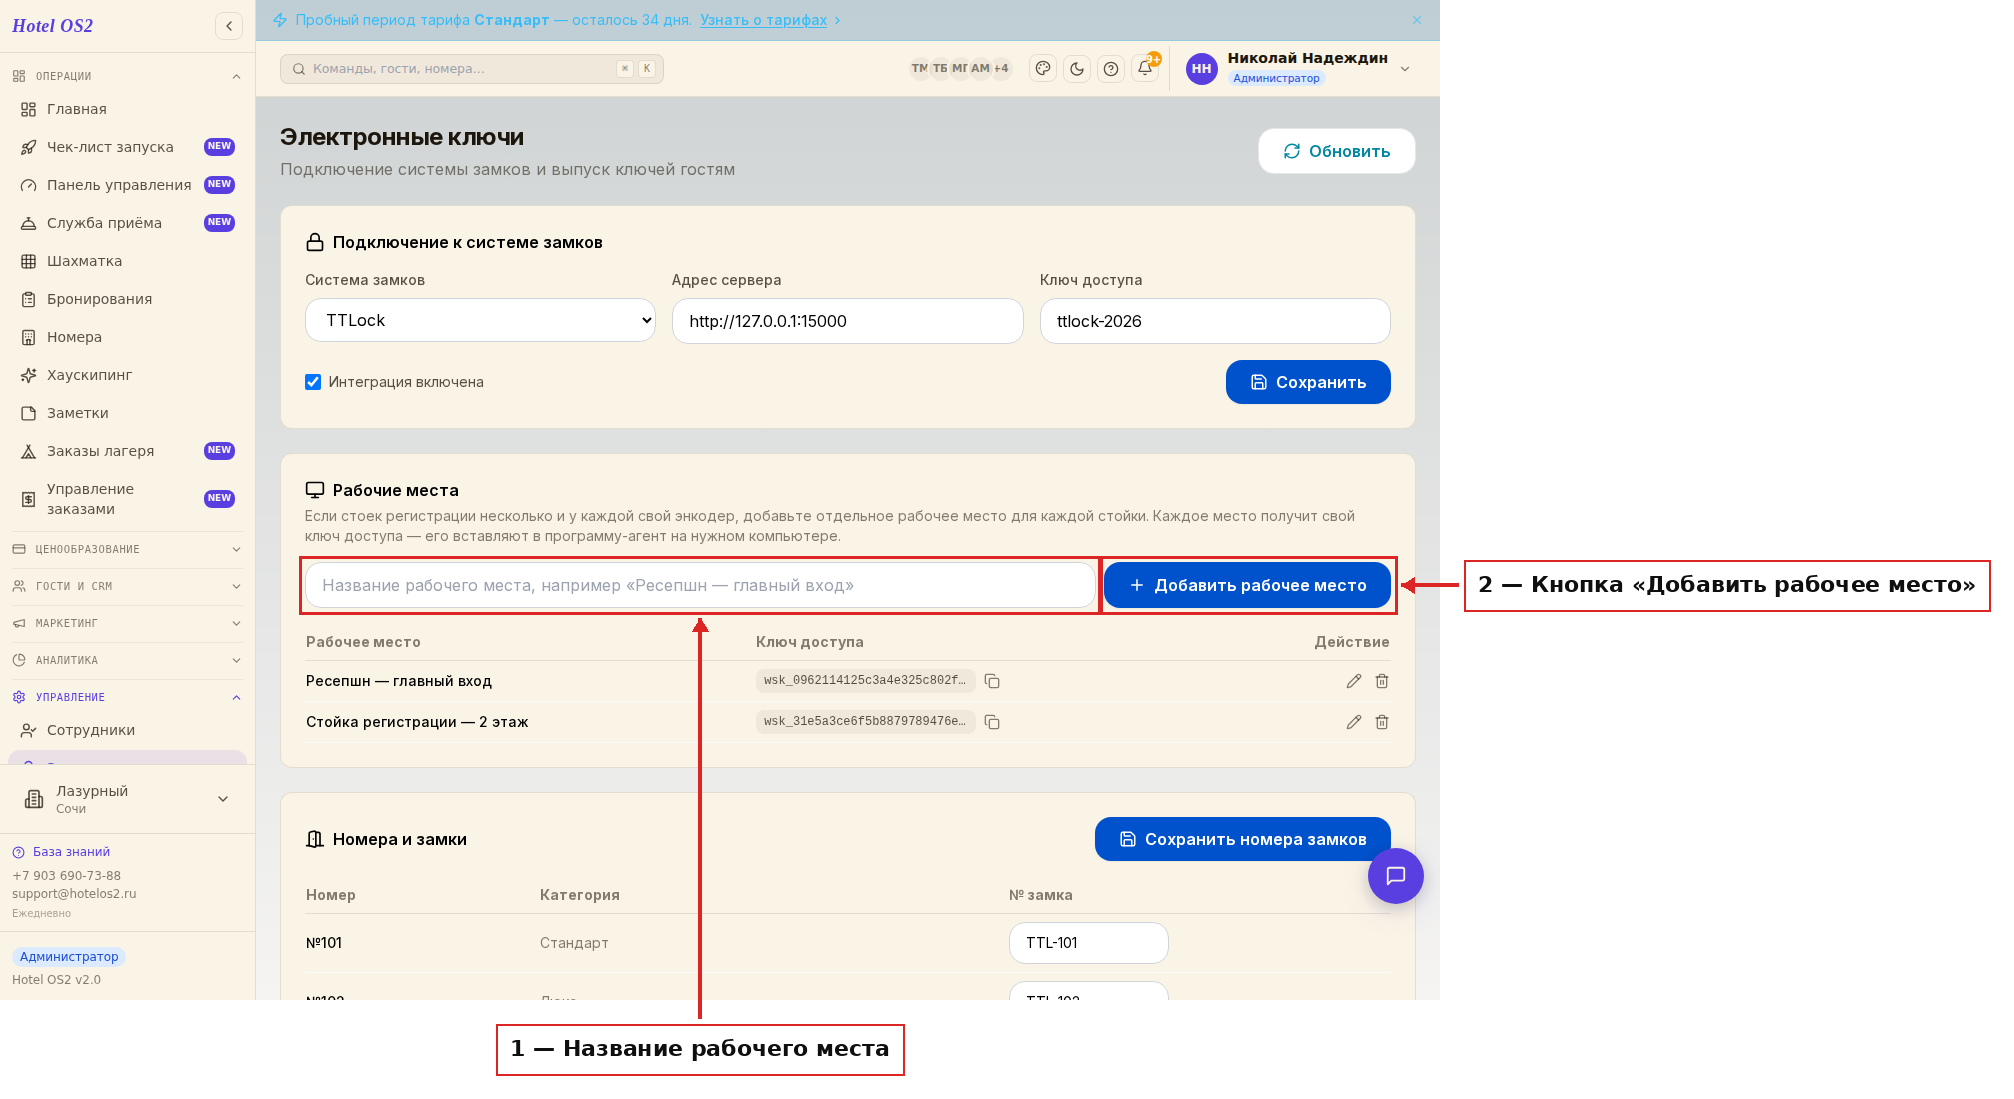Open the Узнать о тарифах link
Viewport: 2014px width, 1099px height.
(763, 20)
